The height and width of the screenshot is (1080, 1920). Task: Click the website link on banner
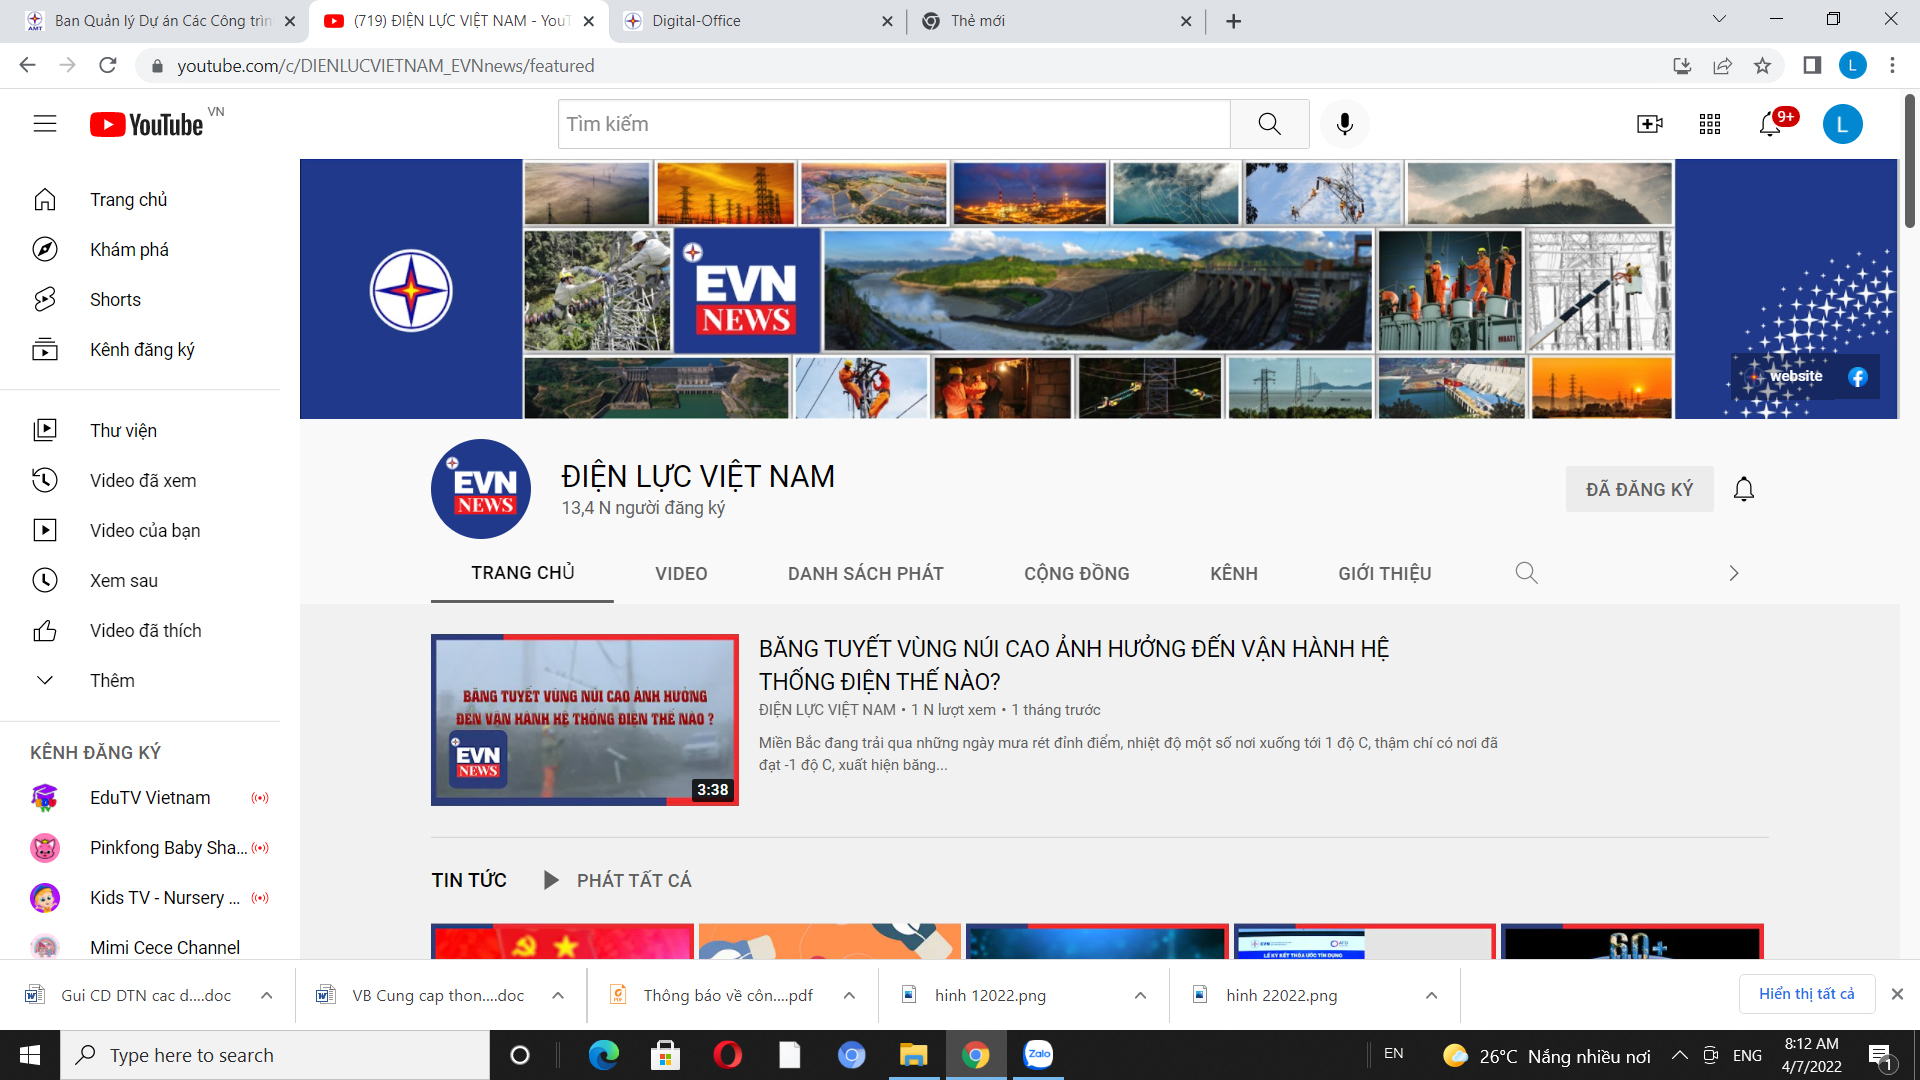point(1795,377)
